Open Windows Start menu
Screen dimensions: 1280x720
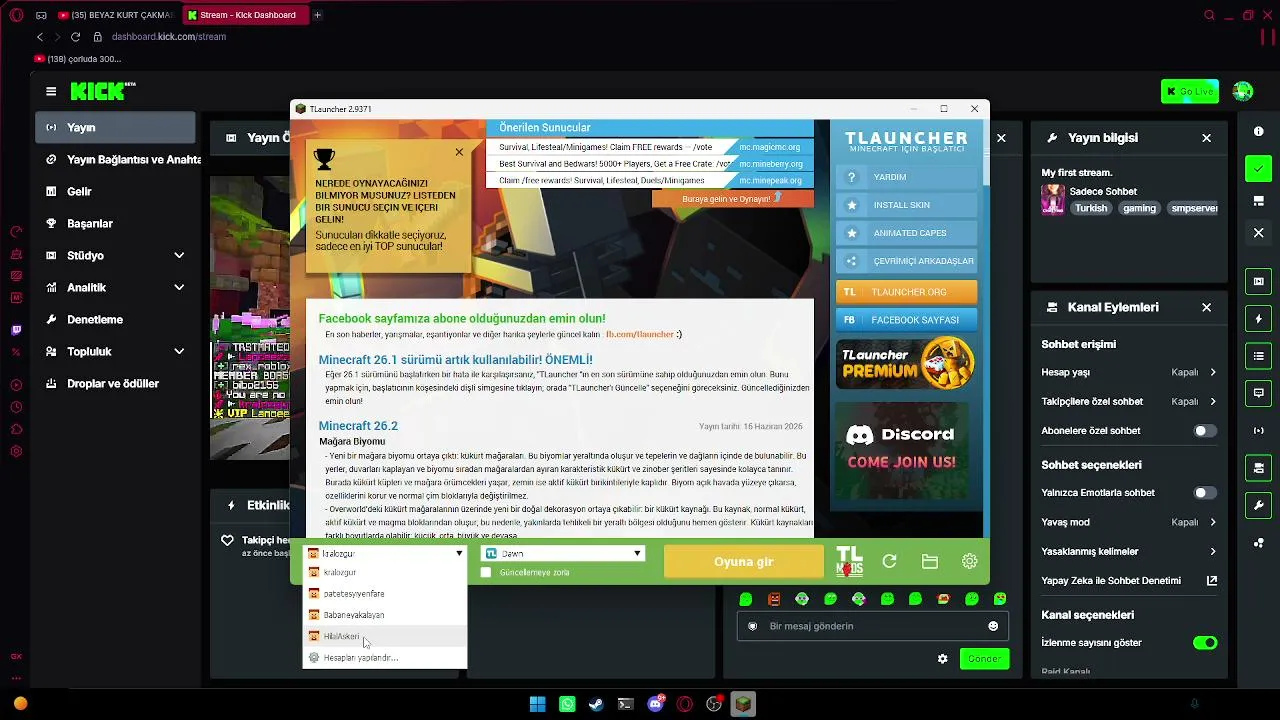point(538,704)
